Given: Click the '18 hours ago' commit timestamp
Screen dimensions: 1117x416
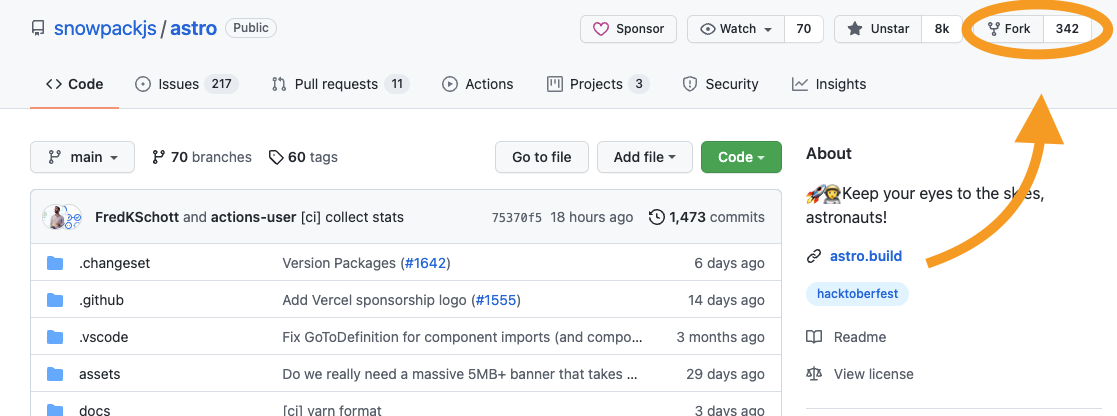Looking at the screenshot, I should pos(592,217).
